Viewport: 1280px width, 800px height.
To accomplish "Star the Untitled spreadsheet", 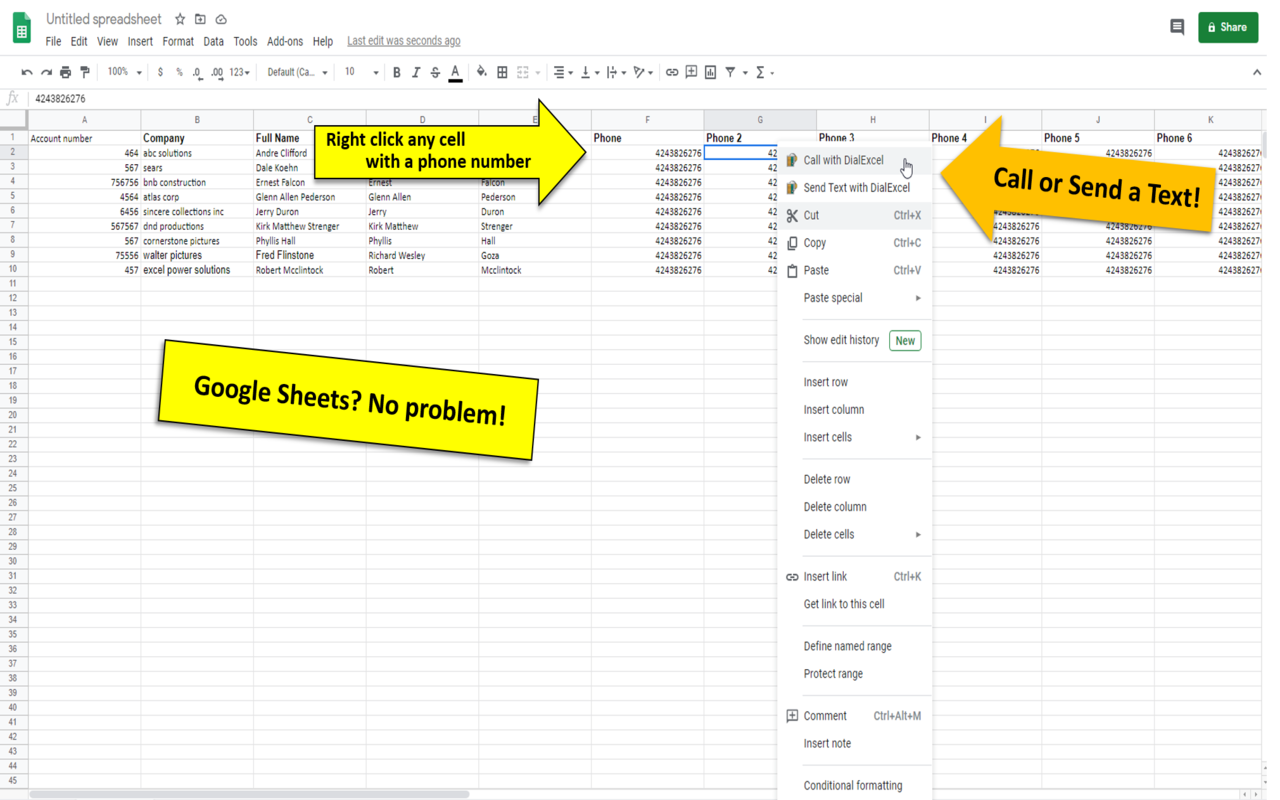I will pos(180,19).
